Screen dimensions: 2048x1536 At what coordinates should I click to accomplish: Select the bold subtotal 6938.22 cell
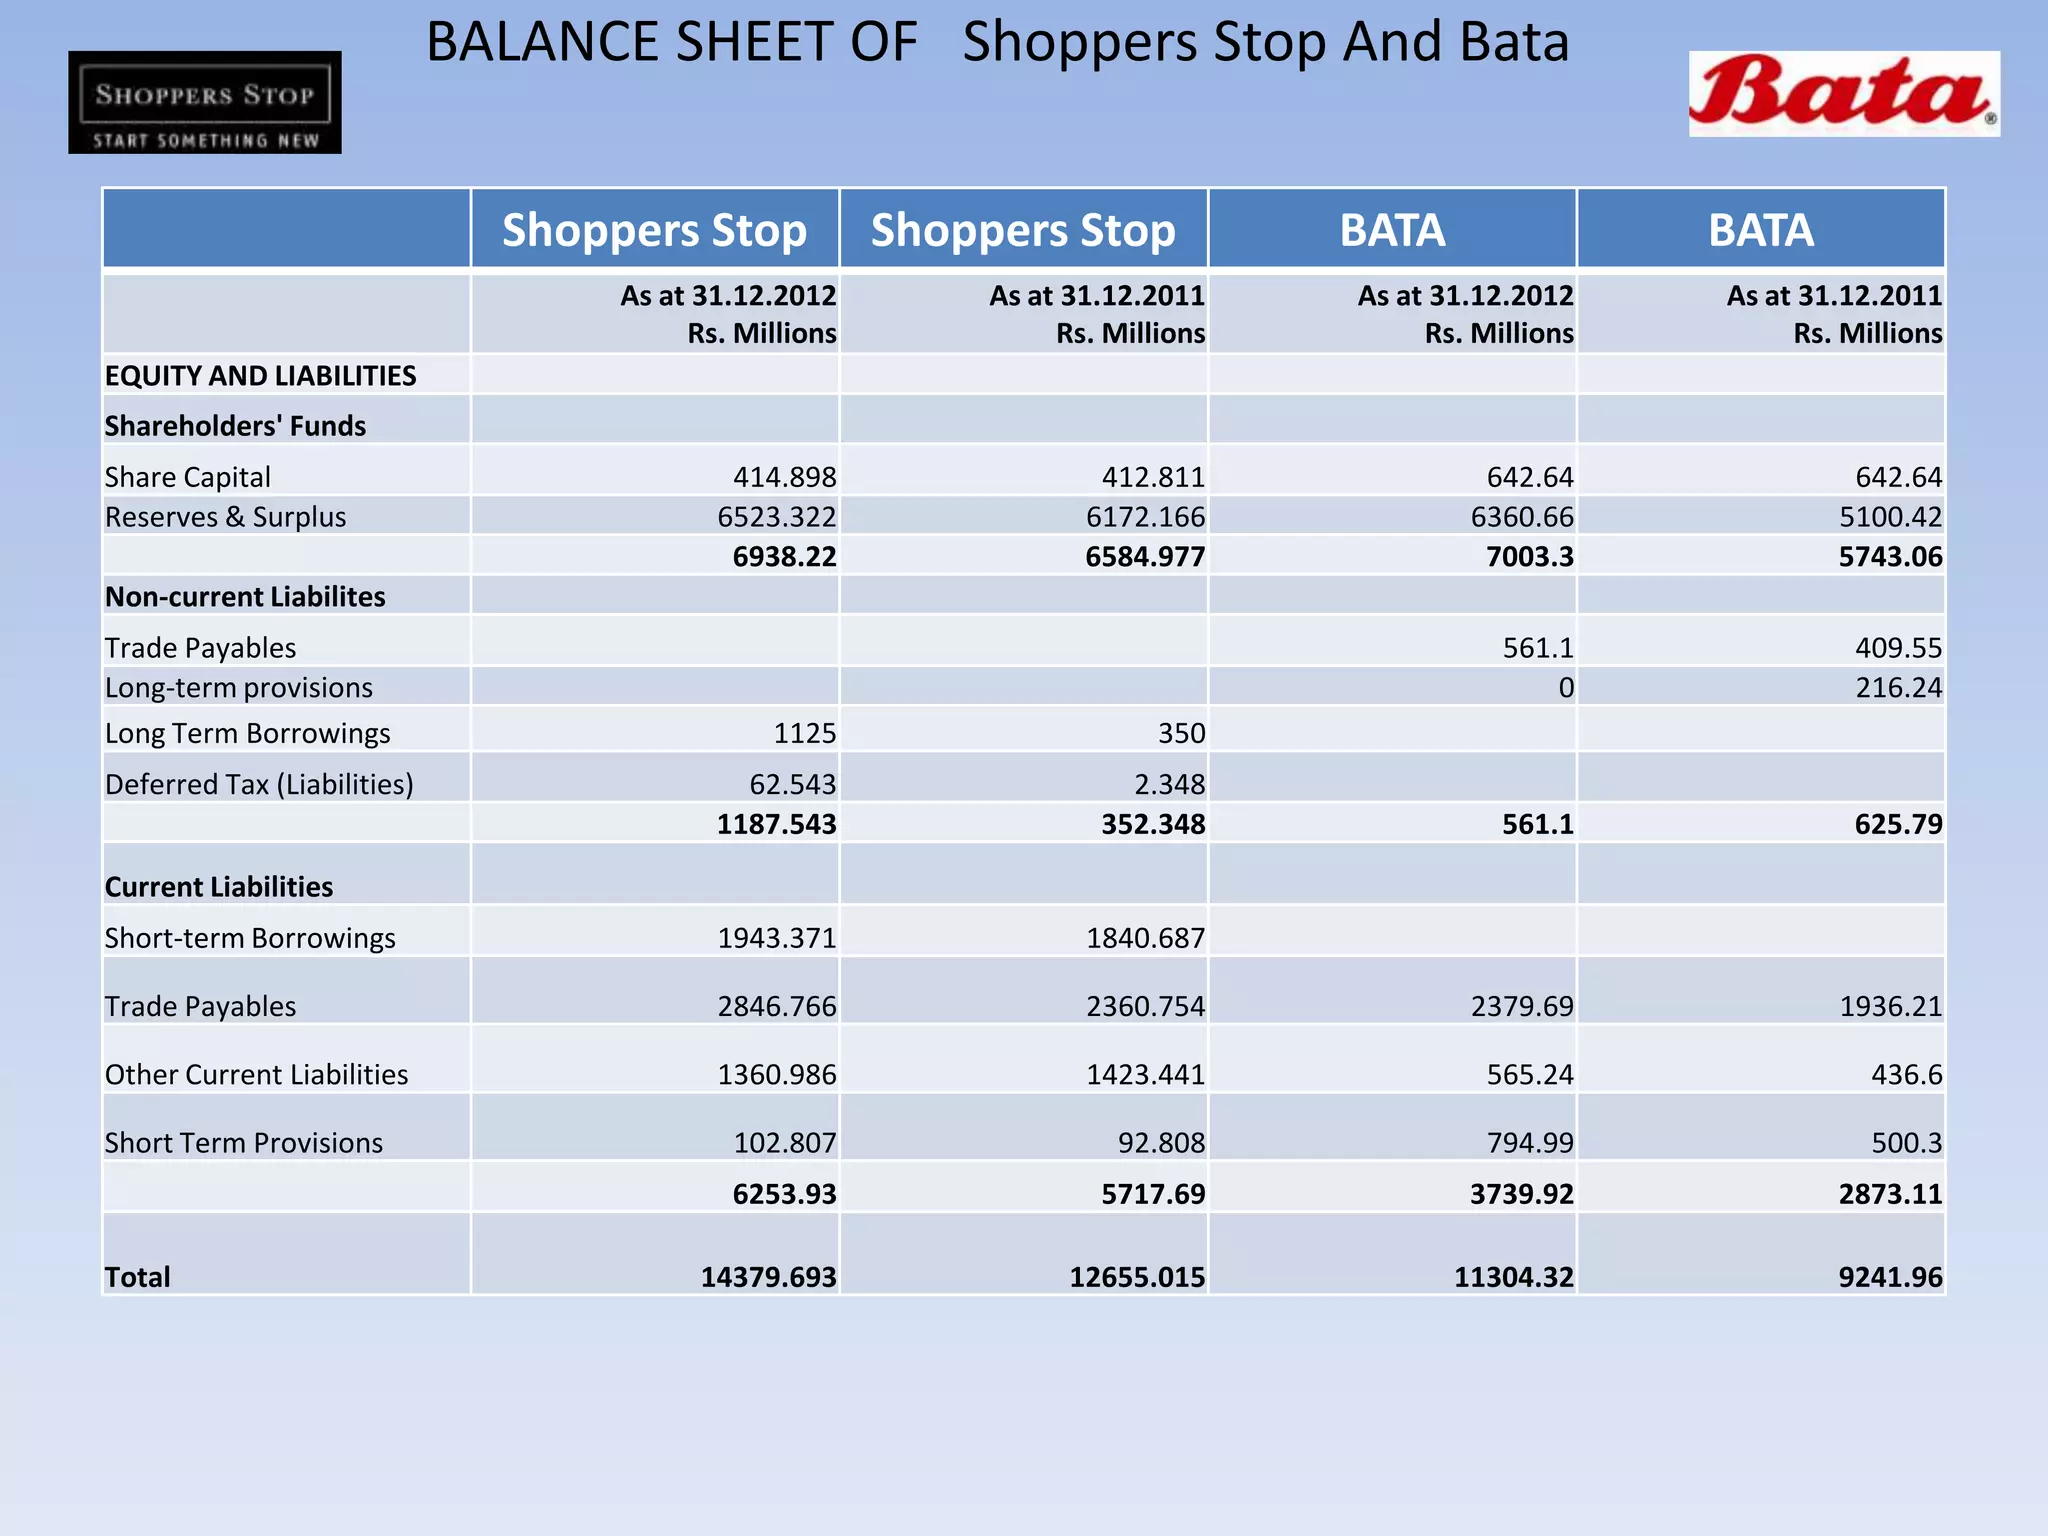[x=784, y=557]
